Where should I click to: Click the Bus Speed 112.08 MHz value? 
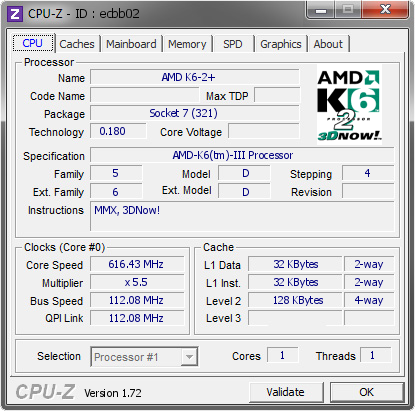point(137,300)
